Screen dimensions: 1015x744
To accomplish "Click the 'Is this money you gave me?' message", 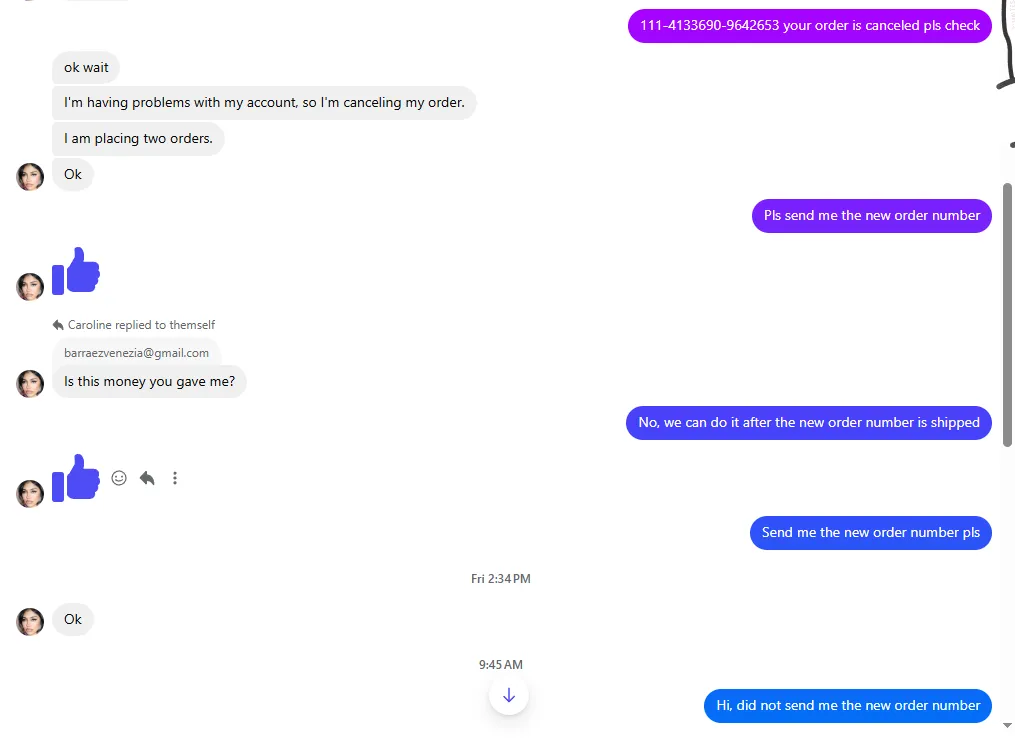I will pos(150,381).
